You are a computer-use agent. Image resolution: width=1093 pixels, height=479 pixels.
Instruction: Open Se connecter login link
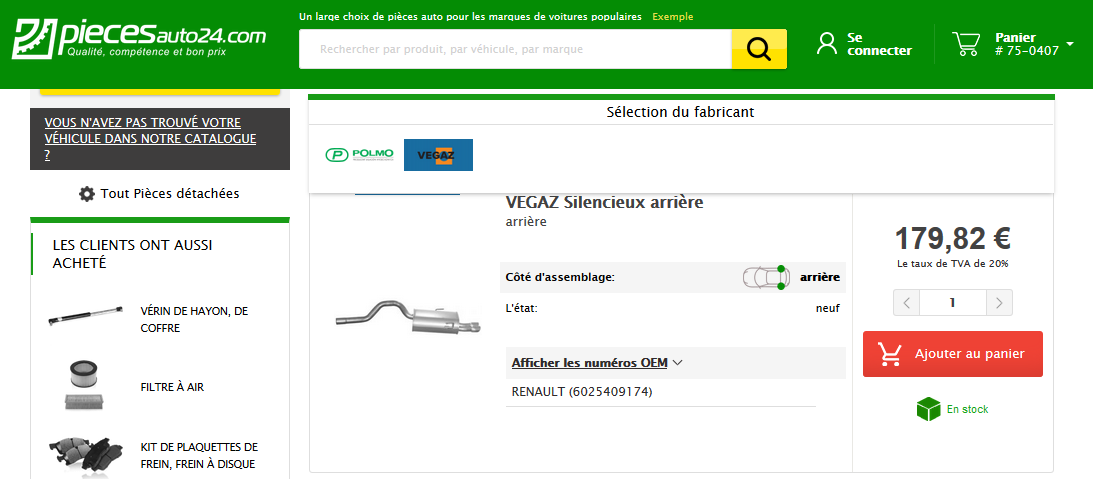[x=879, y=44]
